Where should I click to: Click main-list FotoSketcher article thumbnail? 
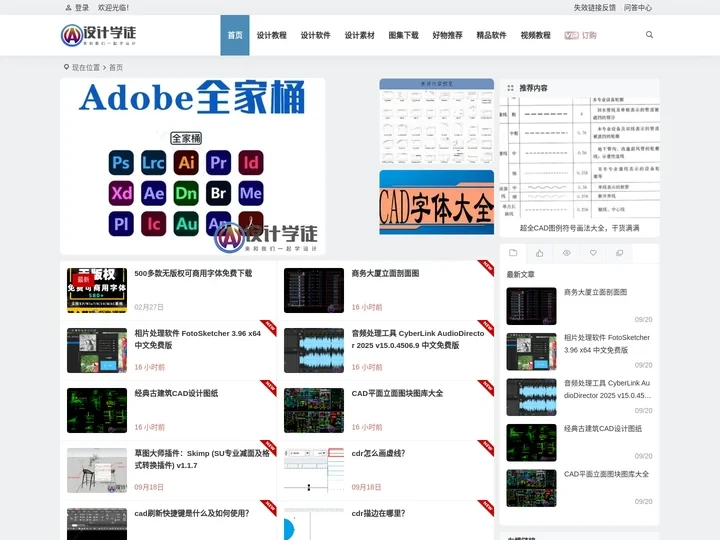(x=97, y=350)
